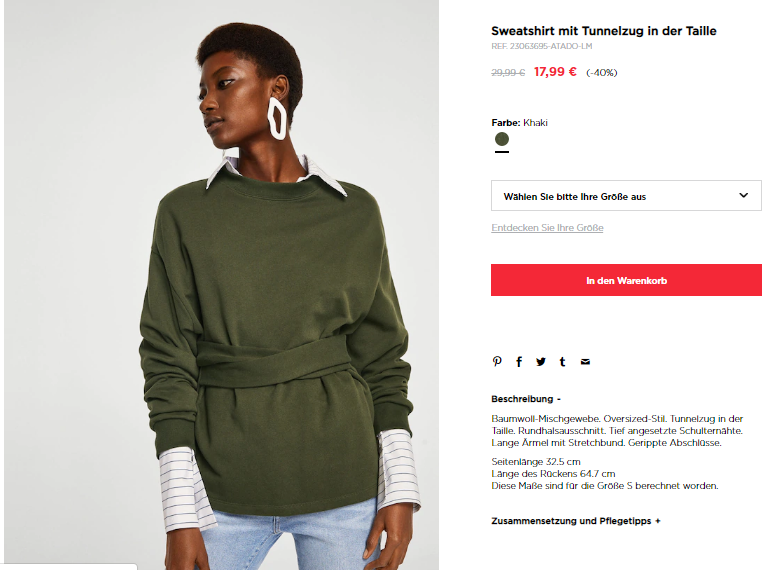Click the (-40%) discount label
Viewport: 762px width, 570px height.
[x=602, y=73]
